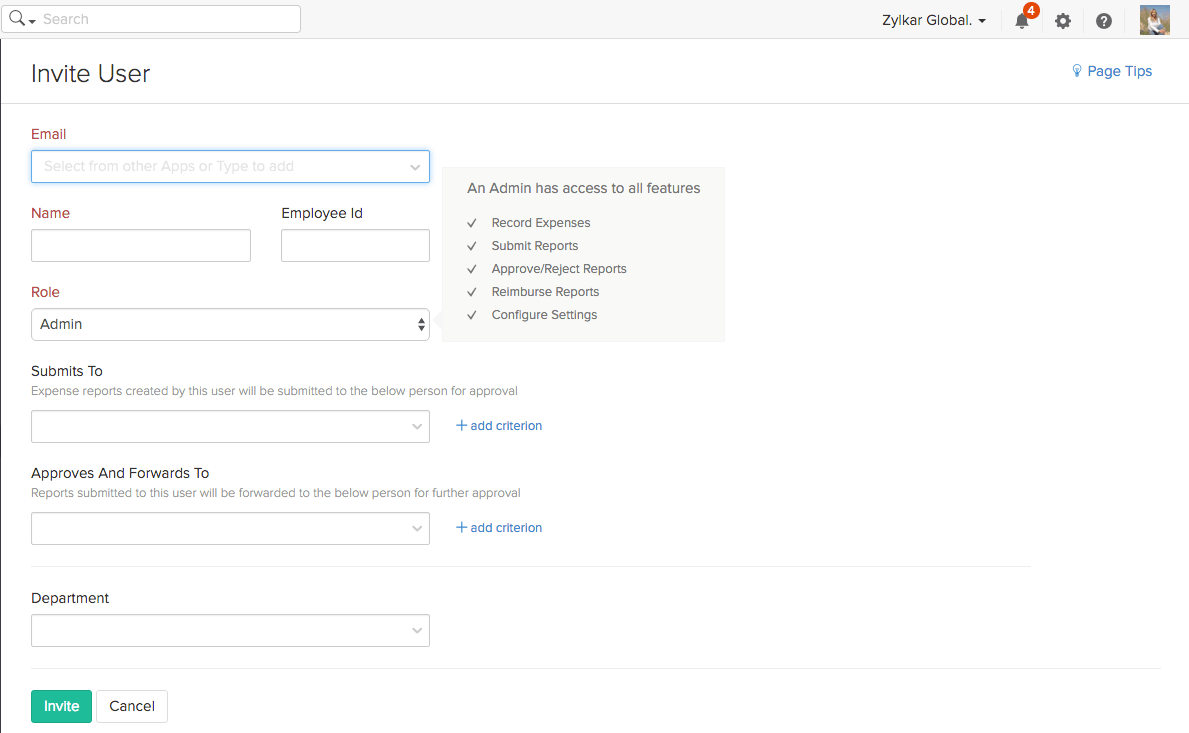Open the Role dropdown showing Admin
This screenshot has width=1189, height=733.
tap(230, 324)
